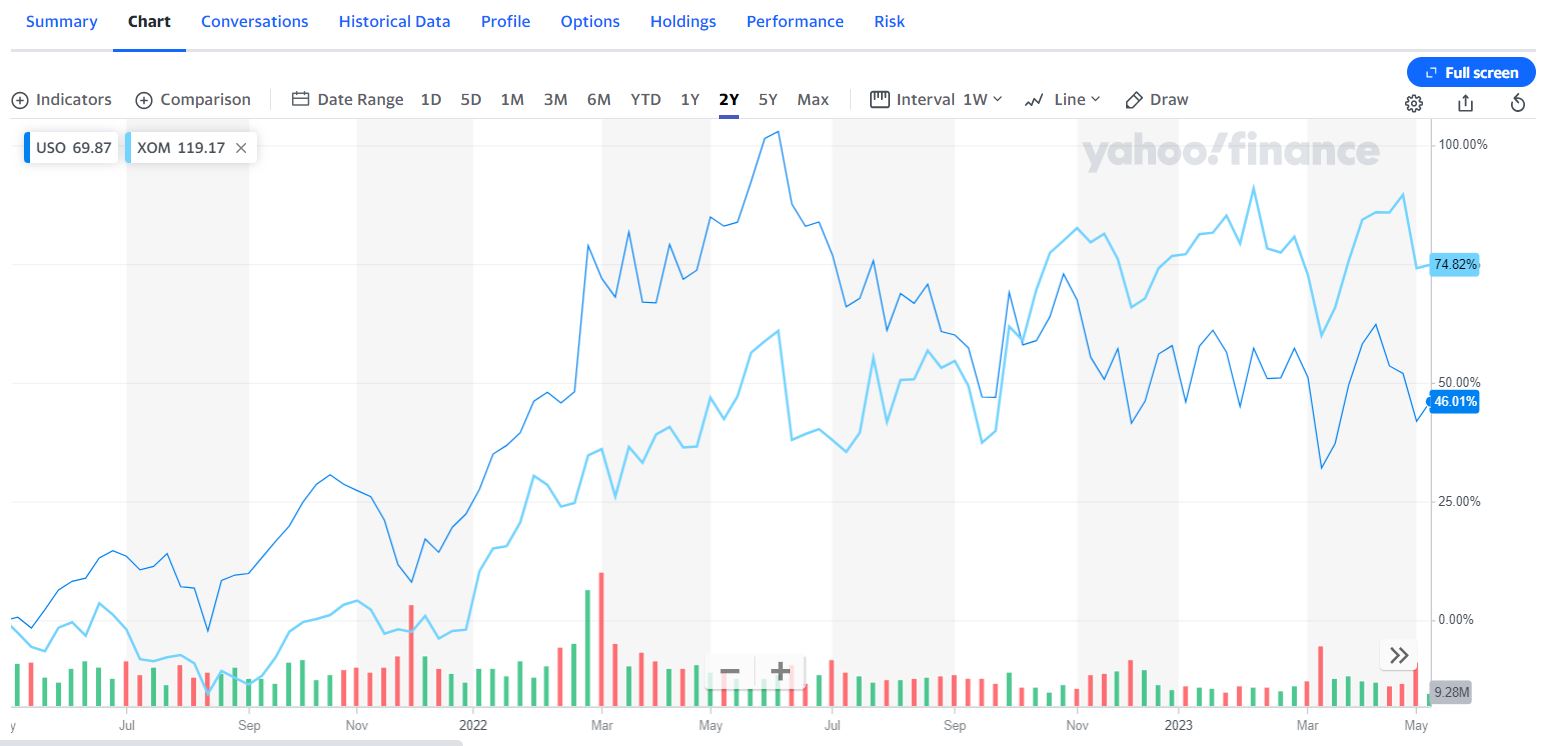Switch range to 5Y
The height and width of the screenshot is (746, 1550).
[768, 100]
